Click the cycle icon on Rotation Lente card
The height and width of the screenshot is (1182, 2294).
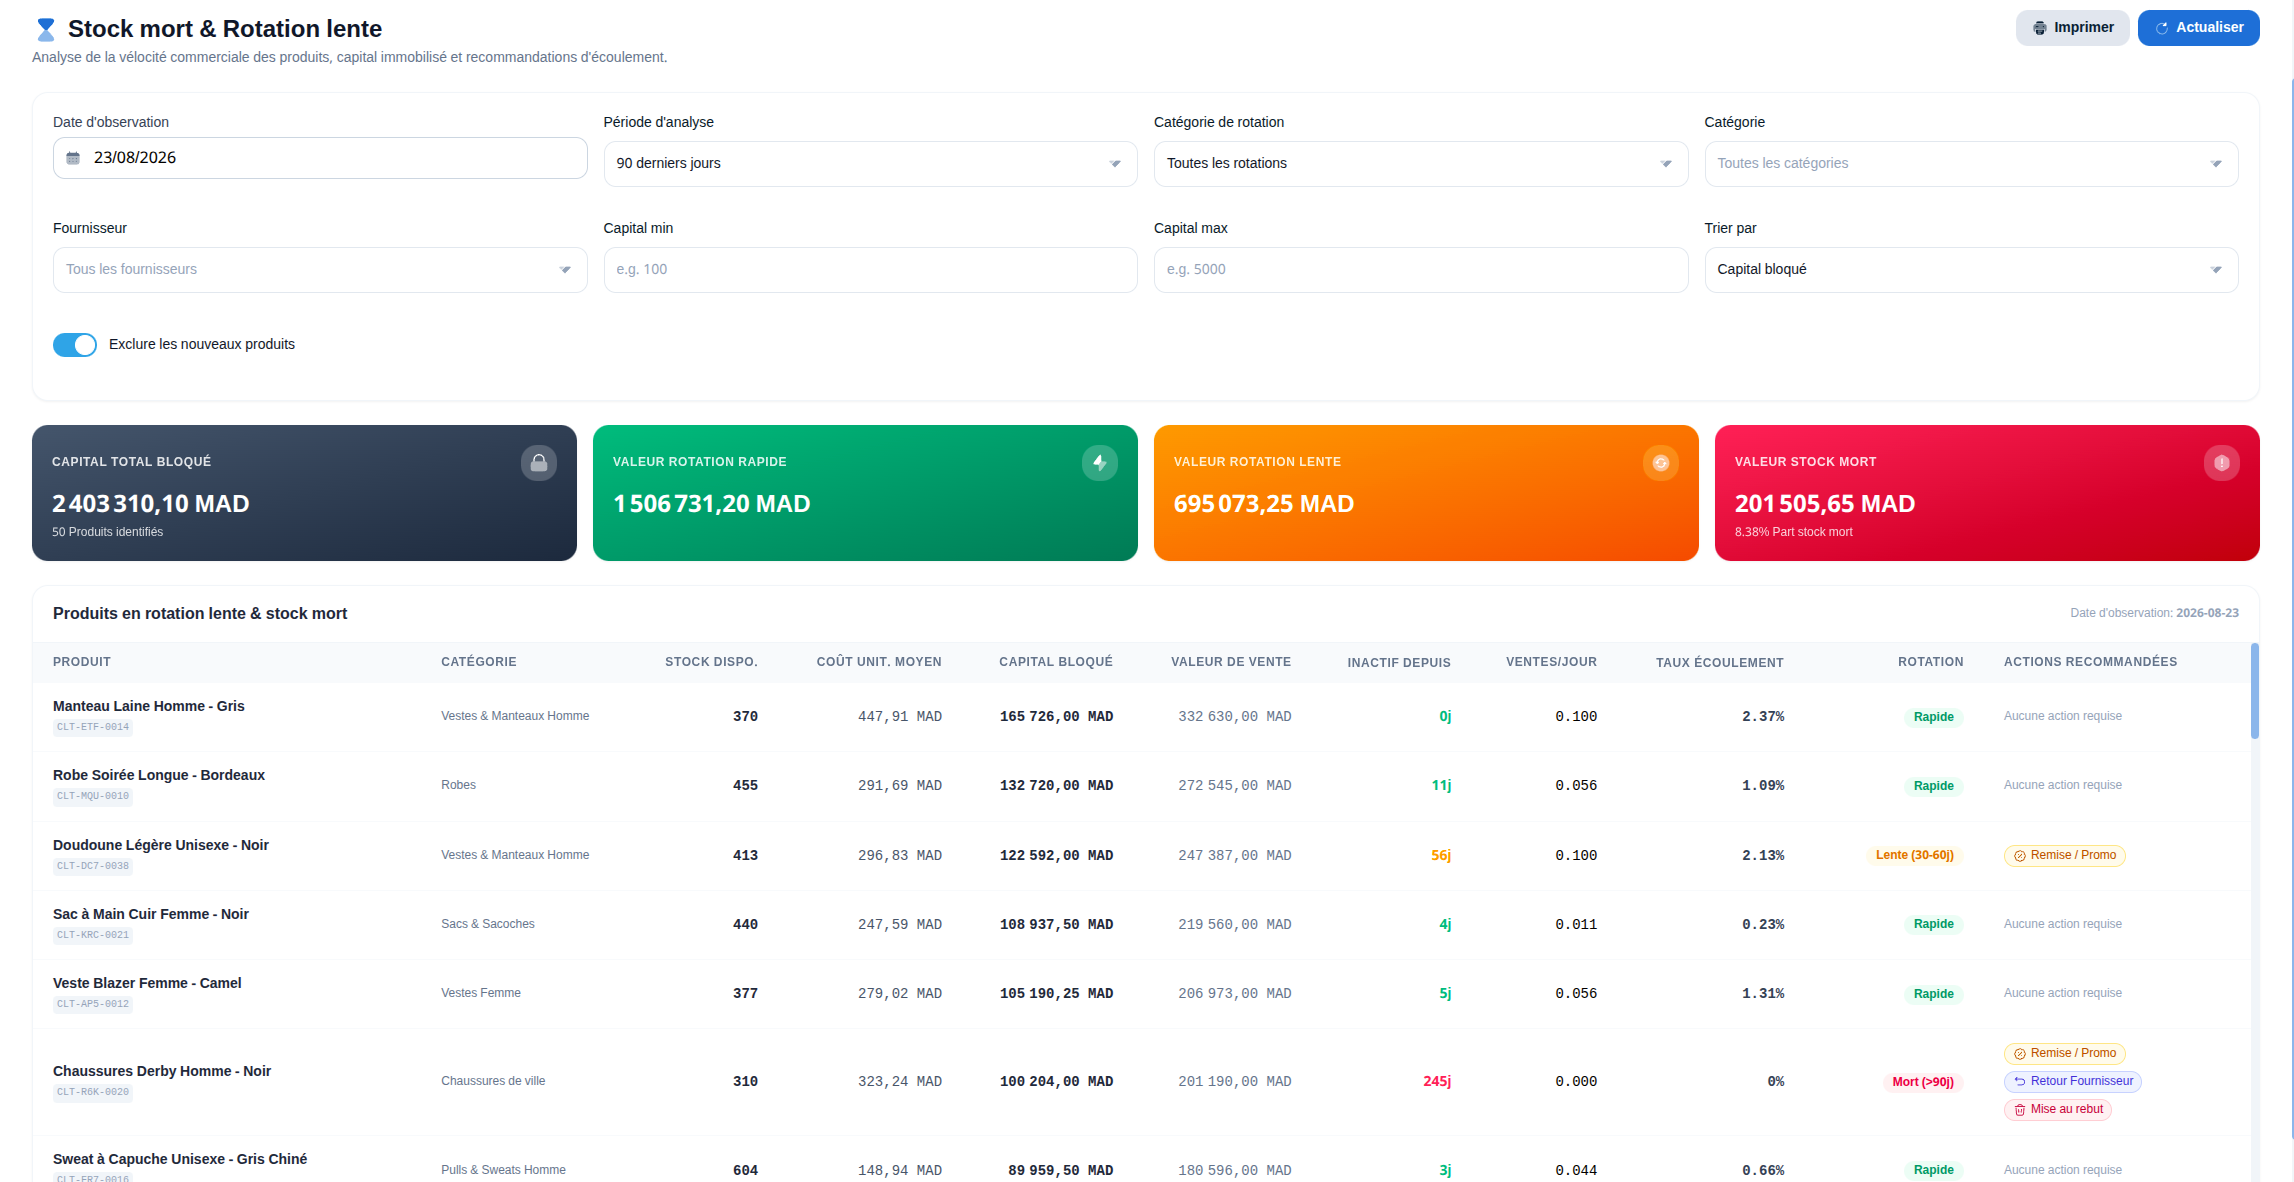(x=1661, y=463)
